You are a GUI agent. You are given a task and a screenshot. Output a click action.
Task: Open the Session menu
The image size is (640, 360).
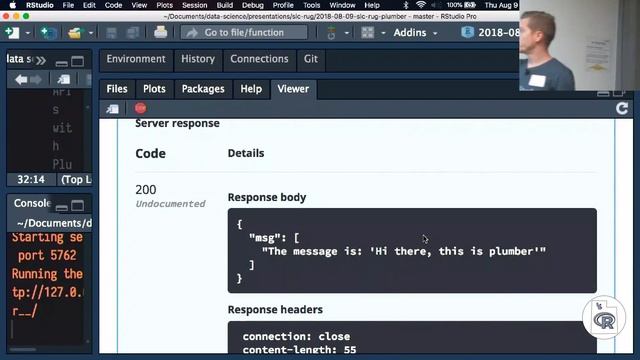(194, 5)
